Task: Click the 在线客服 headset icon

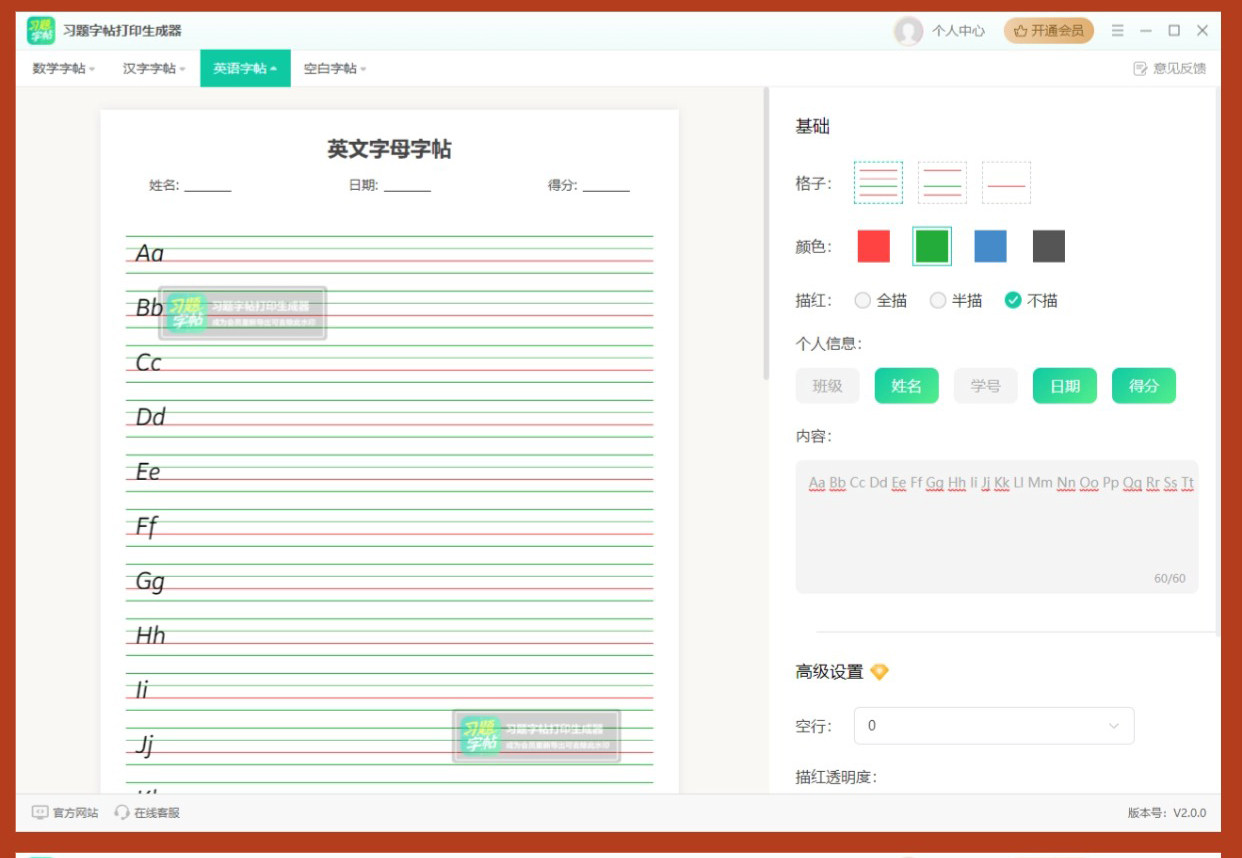Action: point(122,812)
